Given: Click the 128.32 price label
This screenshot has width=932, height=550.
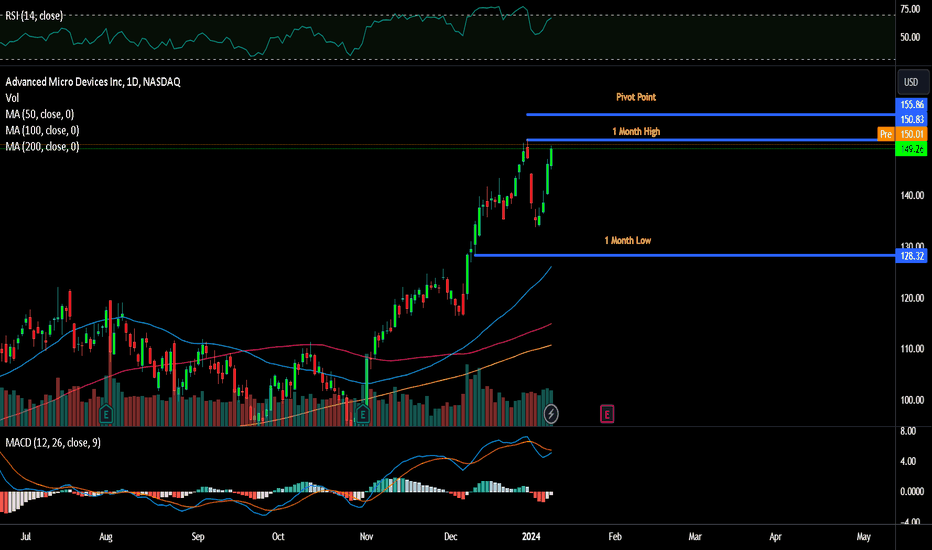Looking at the screenshot, I should point(912,256).
